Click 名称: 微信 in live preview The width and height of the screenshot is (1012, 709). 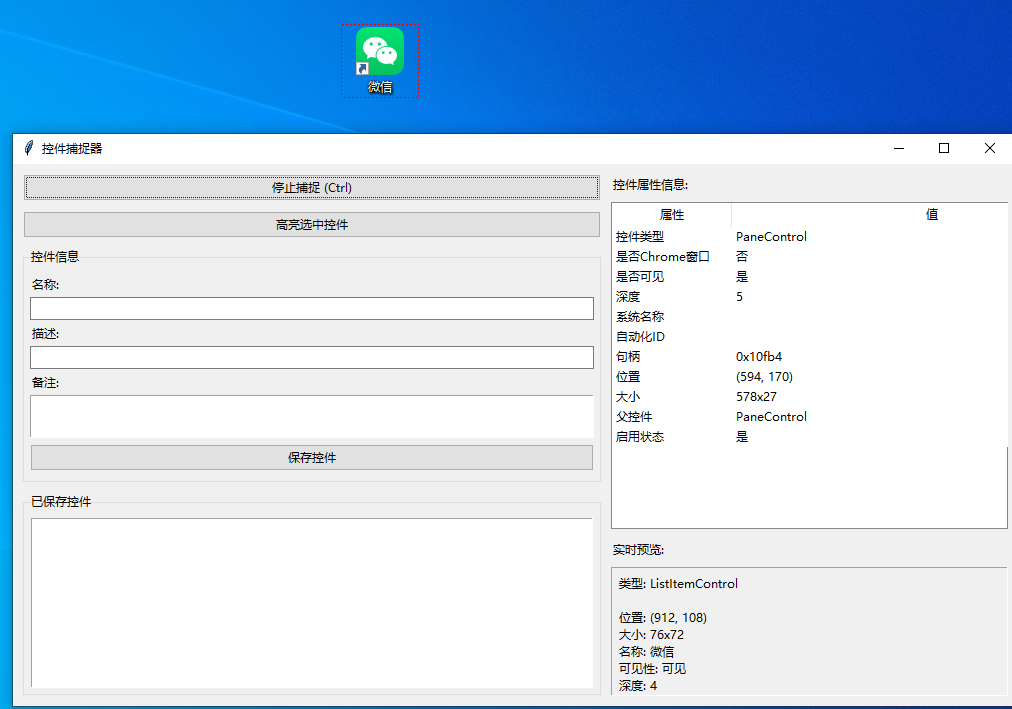(646, 652)
